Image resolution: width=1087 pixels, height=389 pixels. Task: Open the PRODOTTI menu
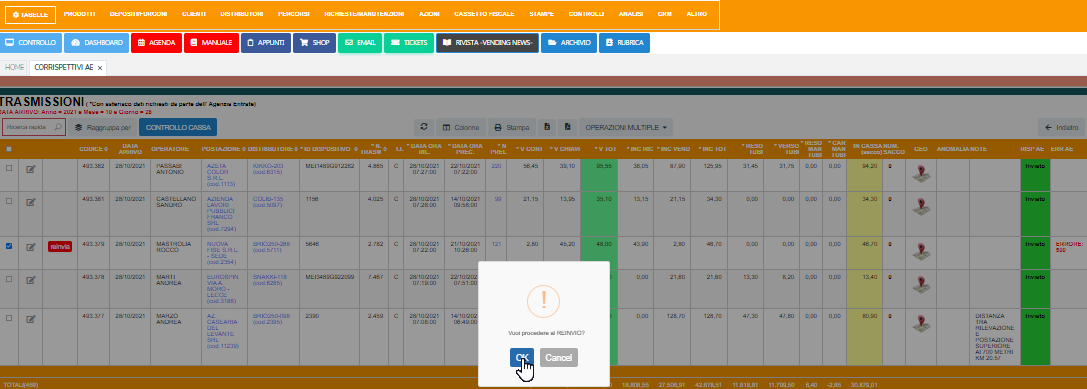pyautogui.click(x=79, y=14)
